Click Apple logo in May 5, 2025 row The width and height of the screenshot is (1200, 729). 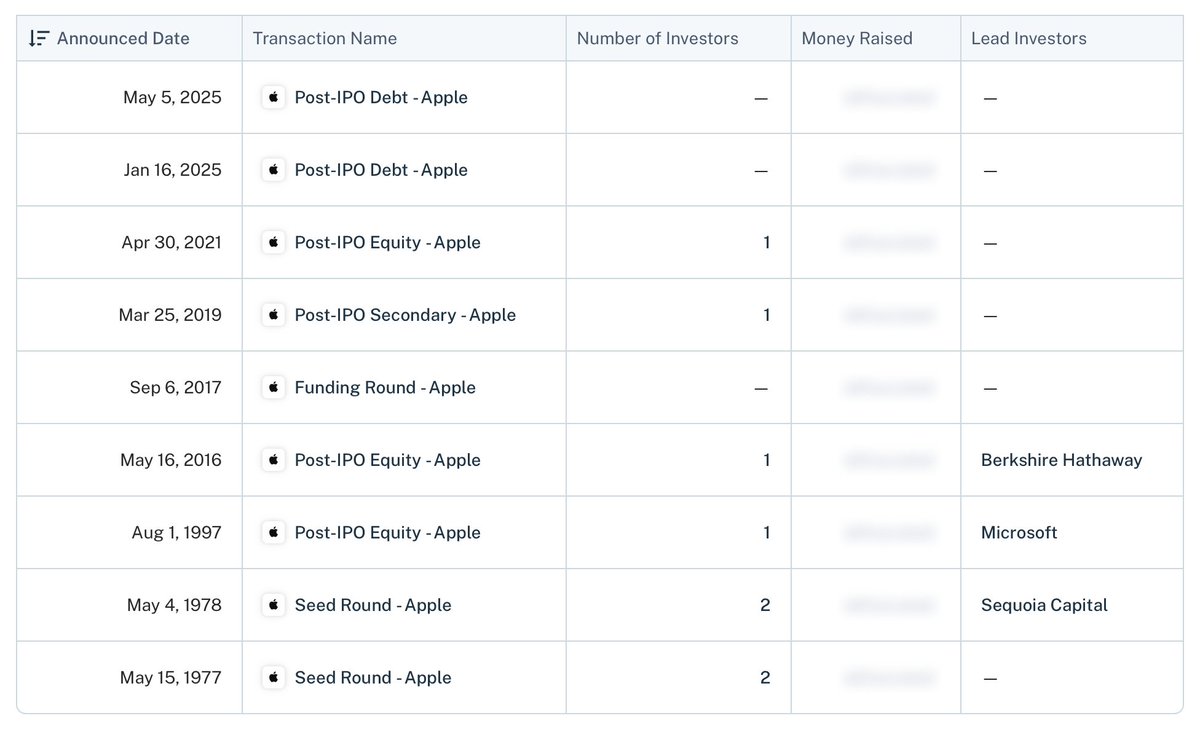point(273,97)
